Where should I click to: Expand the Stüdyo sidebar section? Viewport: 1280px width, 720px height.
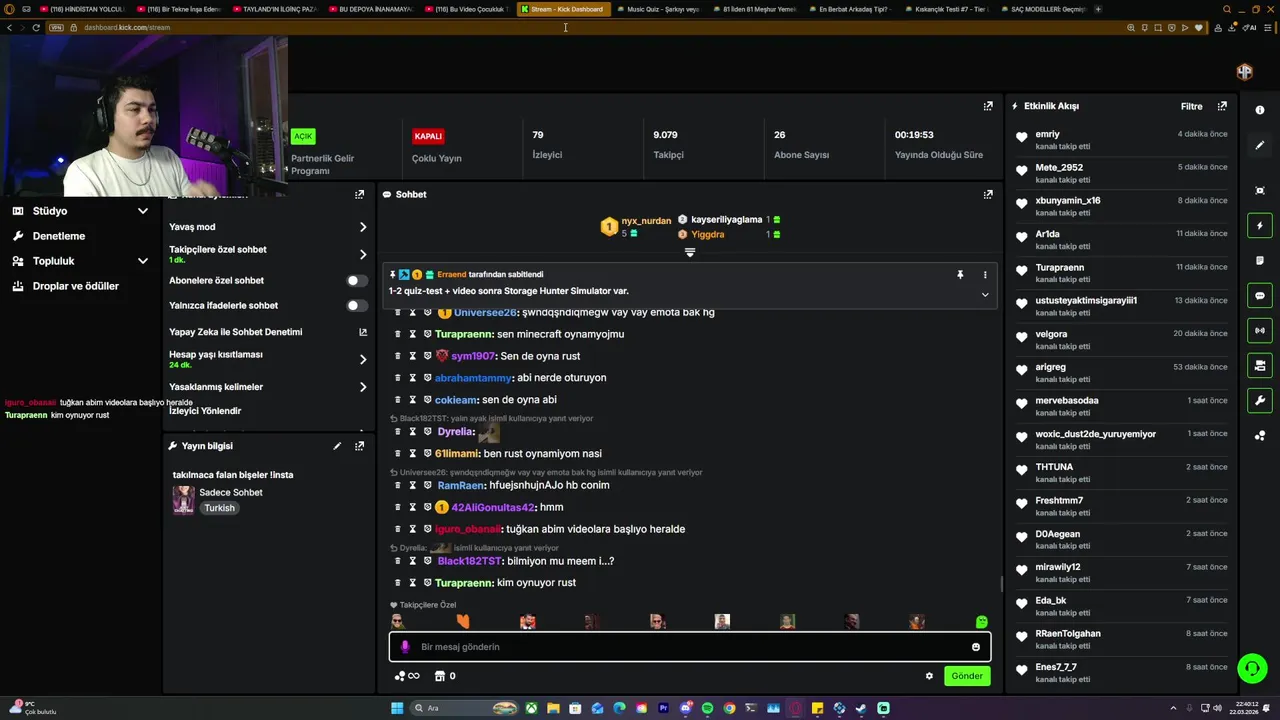tap(143, 211)
